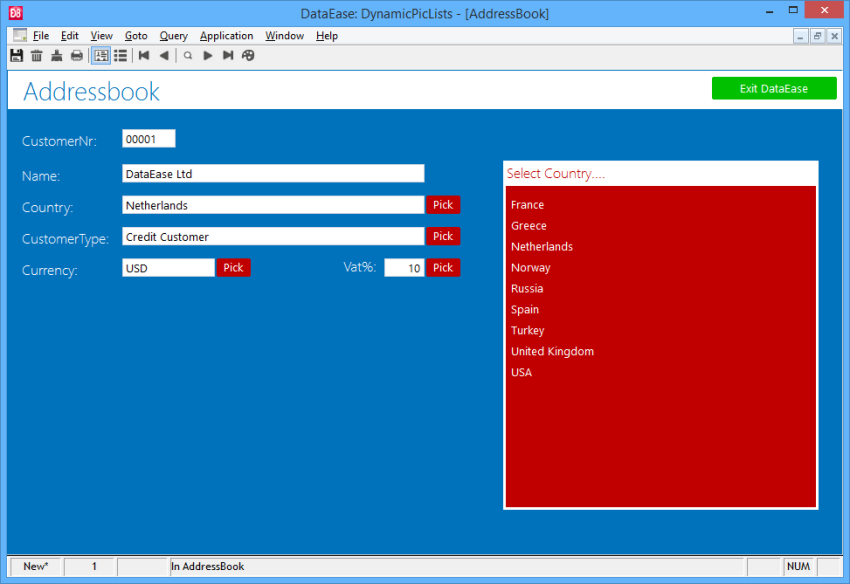850x584 pixels.
Task: Click the palette icon in toolbar
Action: pyautogui.click(x=248, y=55)
